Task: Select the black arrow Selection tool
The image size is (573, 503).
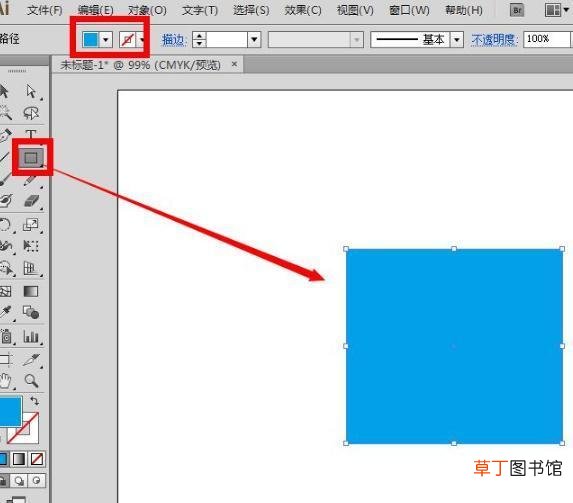Action: [4, 91]
